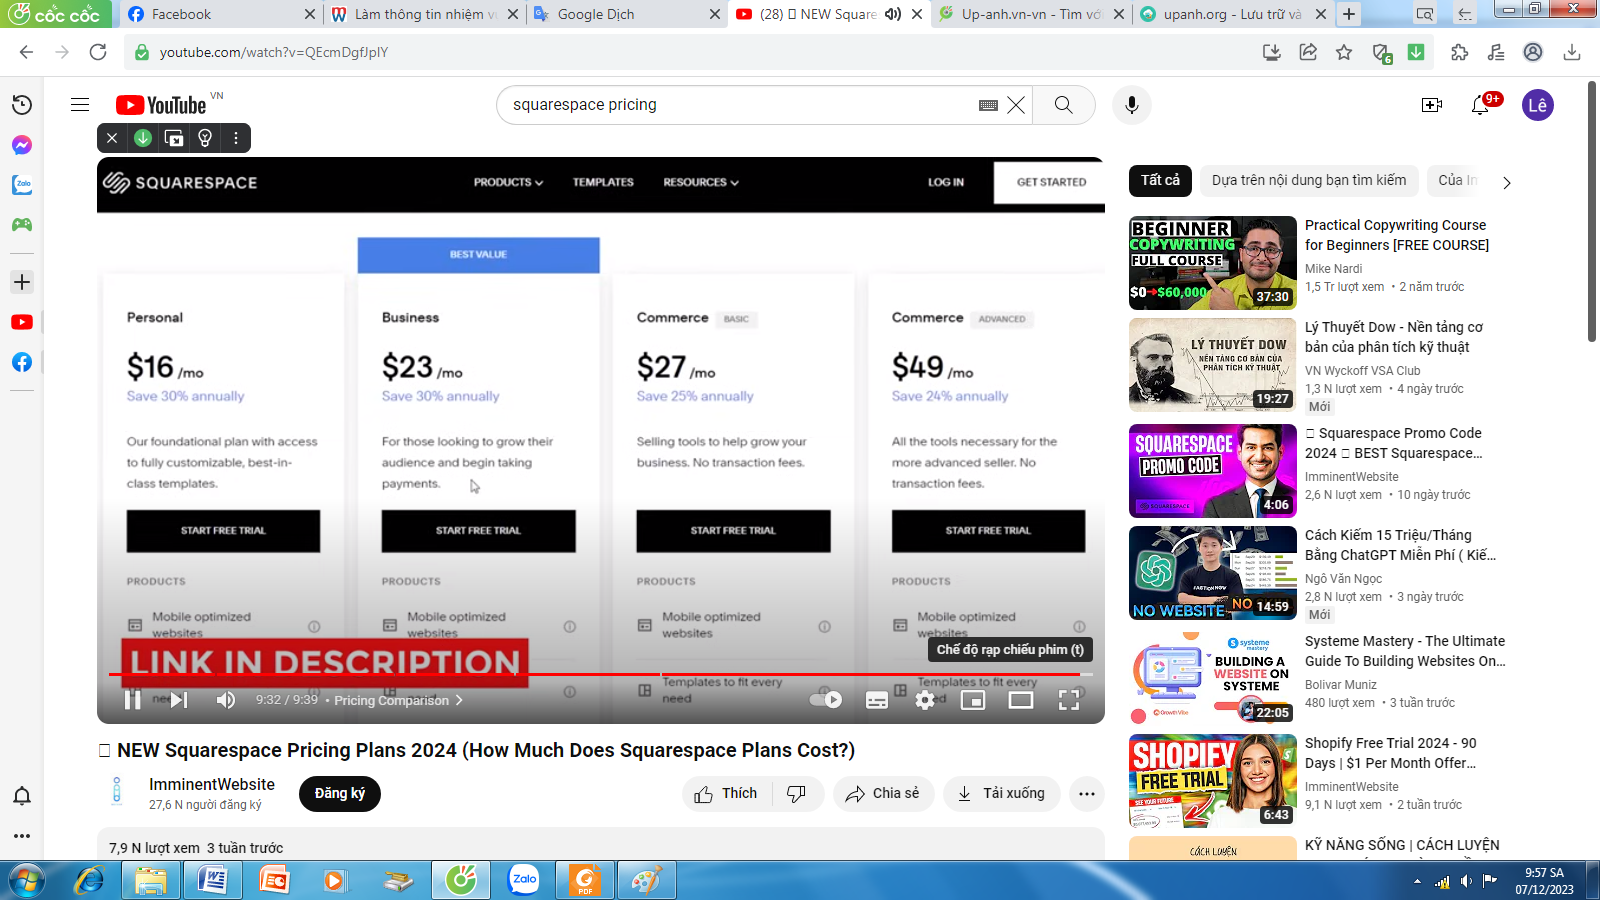This screenshot has width=1600, height=900.
Task: Expand the Pricing Comparison chapter chevron
Action: 459,700
